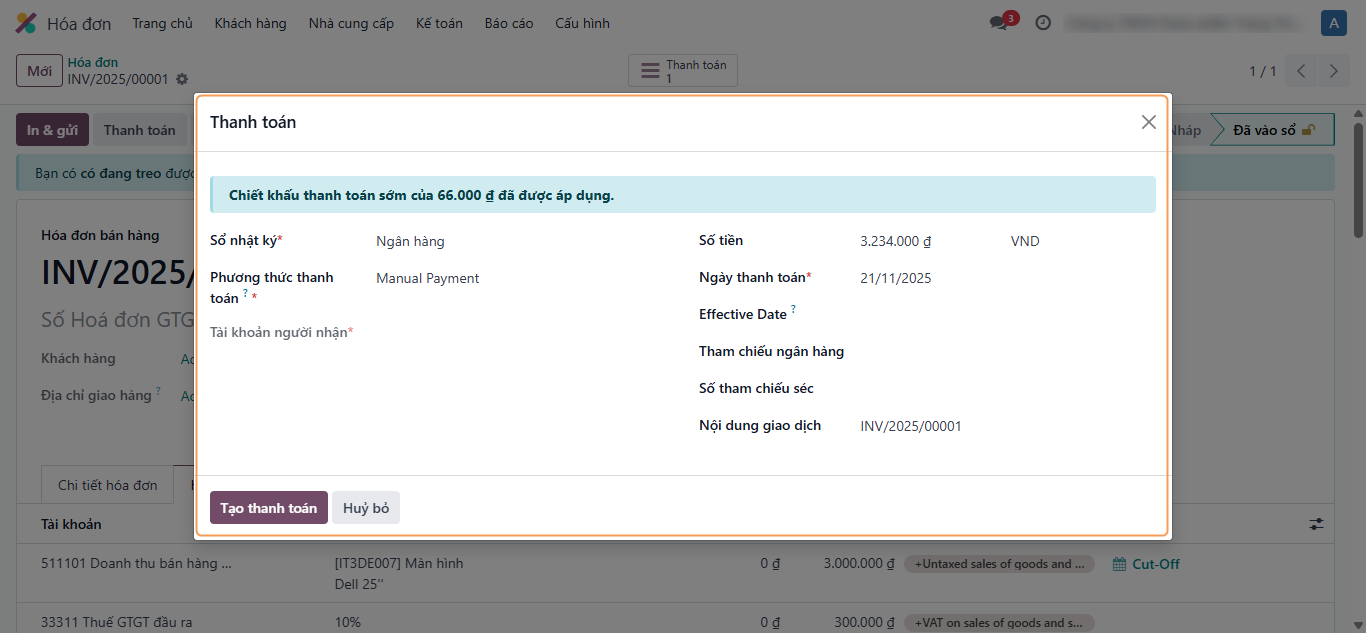Screen dimensions: 1366x633
Task: Go to the next record arrow
Action: point(1333,71)
